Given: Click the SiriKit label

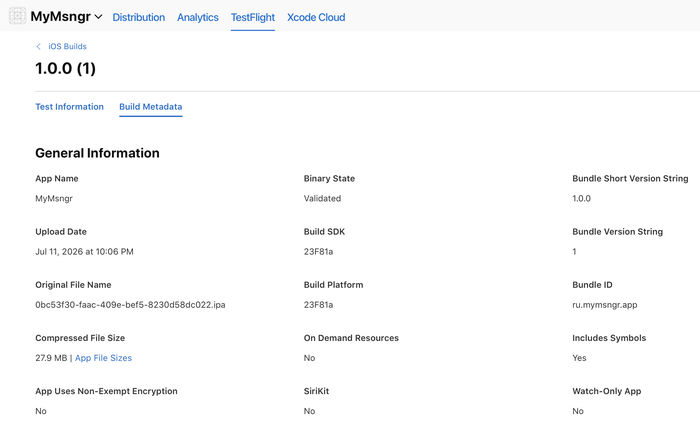Looking at the screenshot, I should click(x=316, y=391).
